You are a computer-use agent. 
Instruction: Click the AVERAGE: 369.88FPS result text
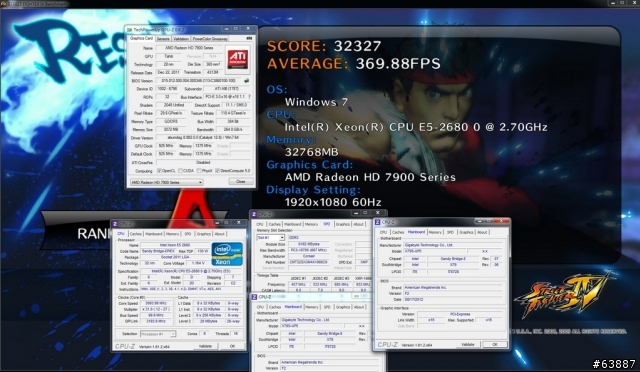point(354,64)
